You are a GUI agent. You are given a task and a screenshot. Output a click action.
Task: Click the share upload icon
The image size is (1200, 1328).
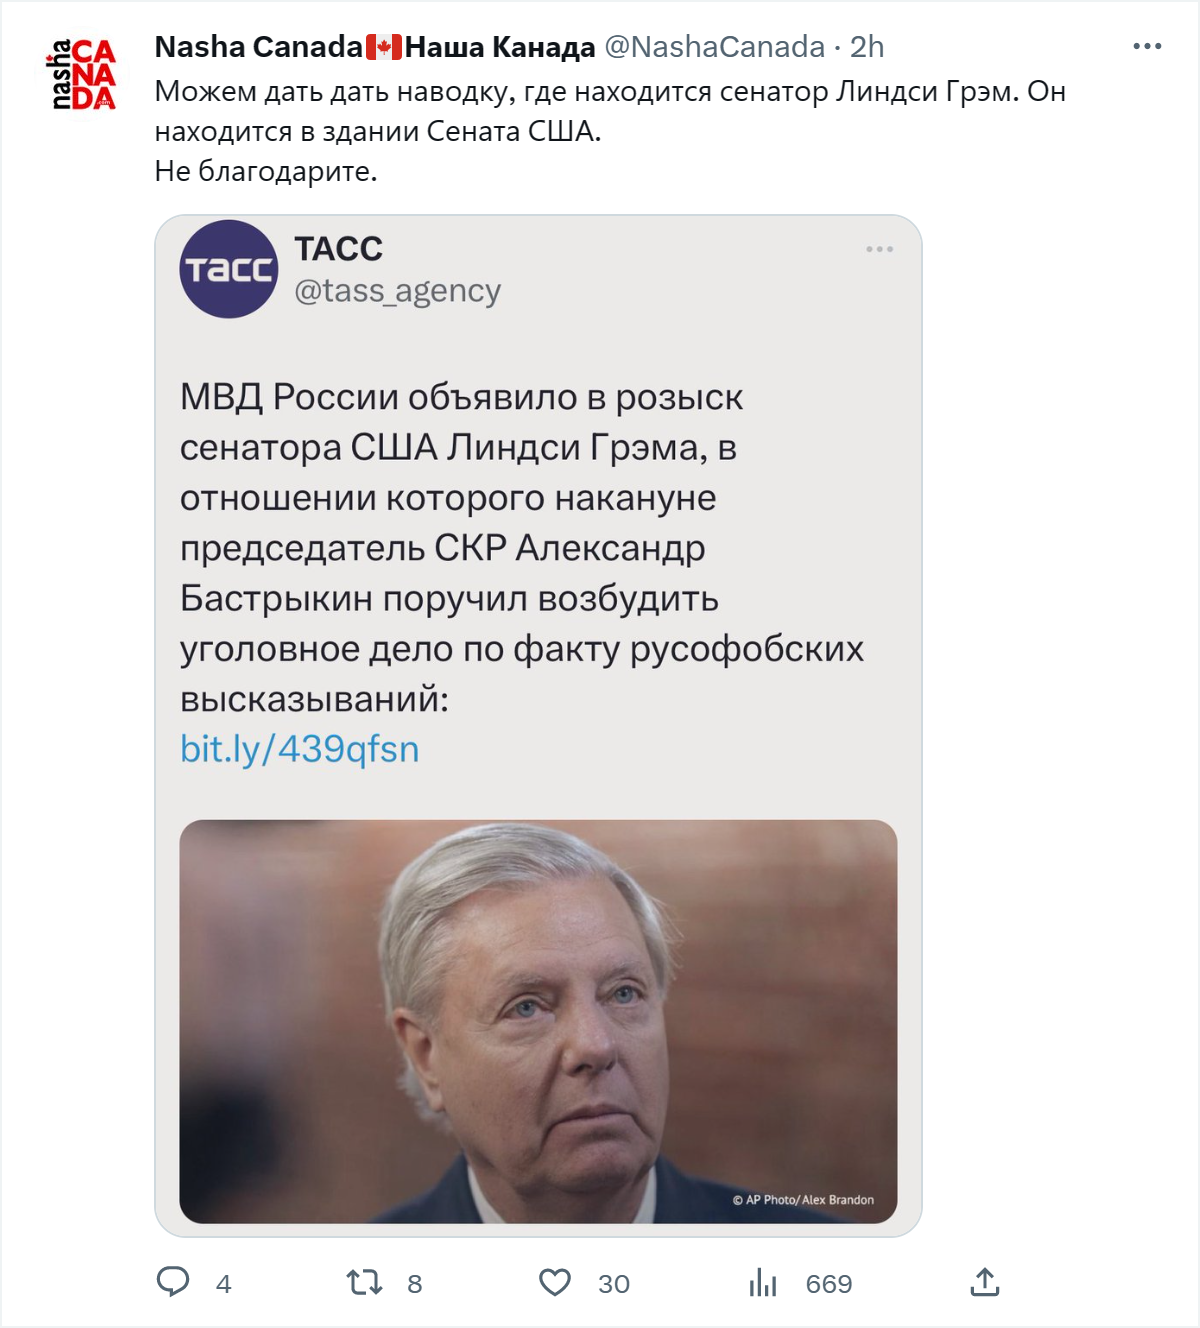(985, 1282)
